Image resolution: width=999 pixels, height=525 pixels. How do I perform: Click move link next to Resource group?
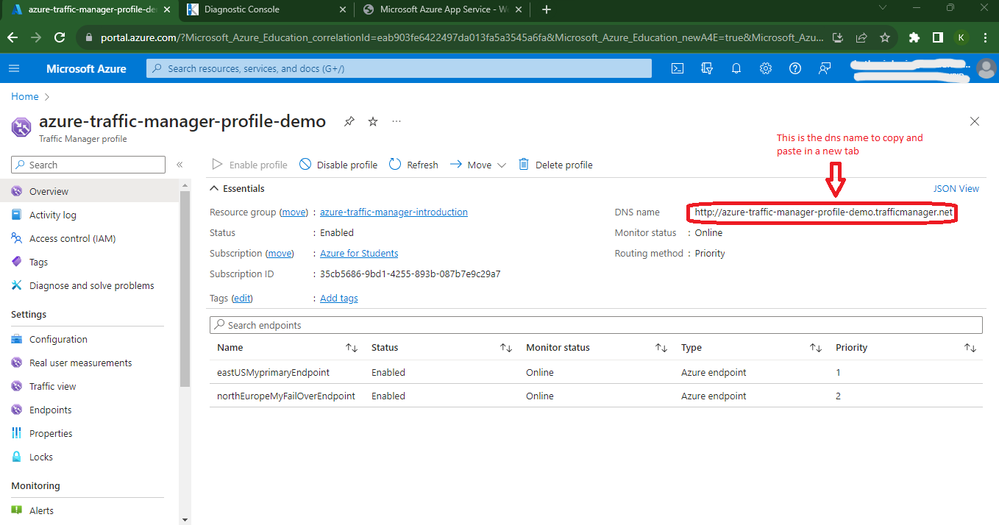pos(294,212)
